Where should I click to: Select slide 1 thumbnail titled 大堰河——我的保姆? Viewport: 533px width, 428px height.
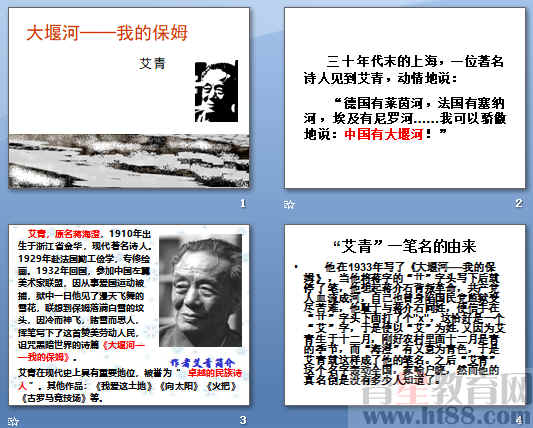point(129,98)
